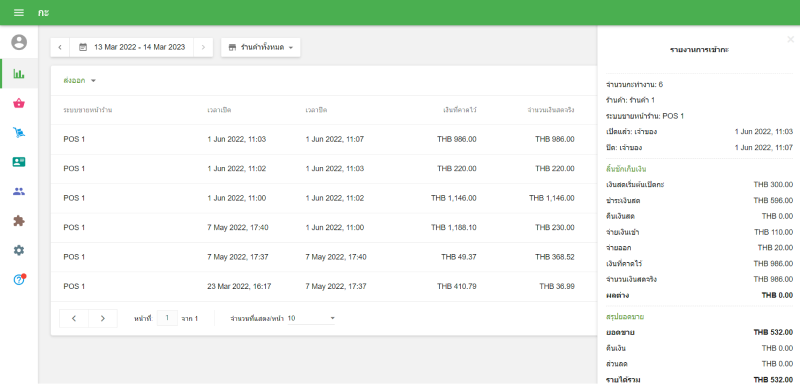
Task: Open the customers people icon
Action: (19, 192)
